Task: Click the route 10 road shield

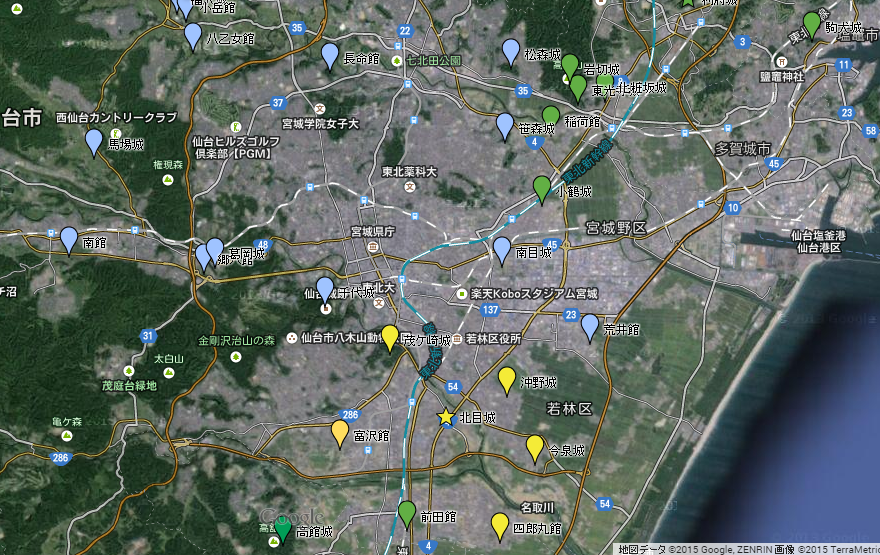Action: point(732,208)
